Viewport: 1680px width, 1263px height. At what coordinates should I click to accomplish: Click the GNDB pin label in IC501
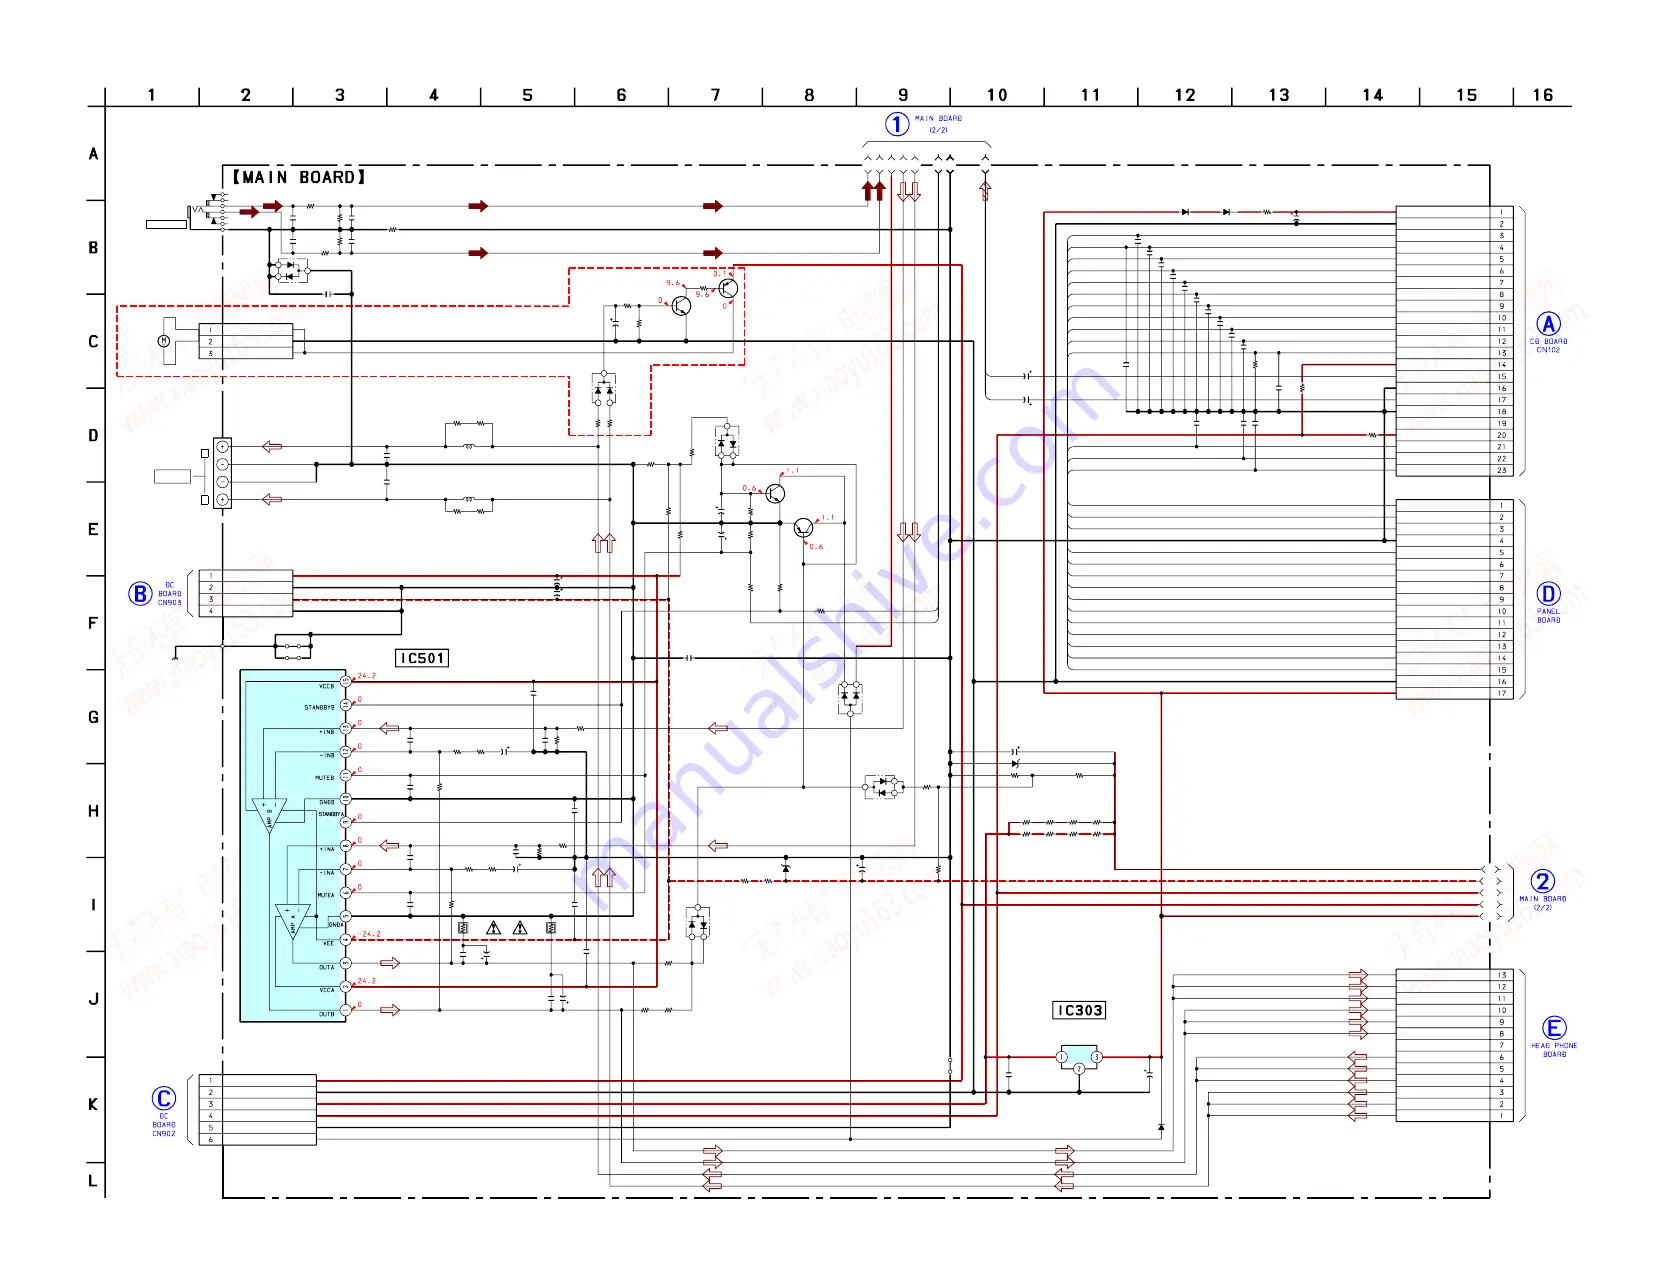click(327, 803)
